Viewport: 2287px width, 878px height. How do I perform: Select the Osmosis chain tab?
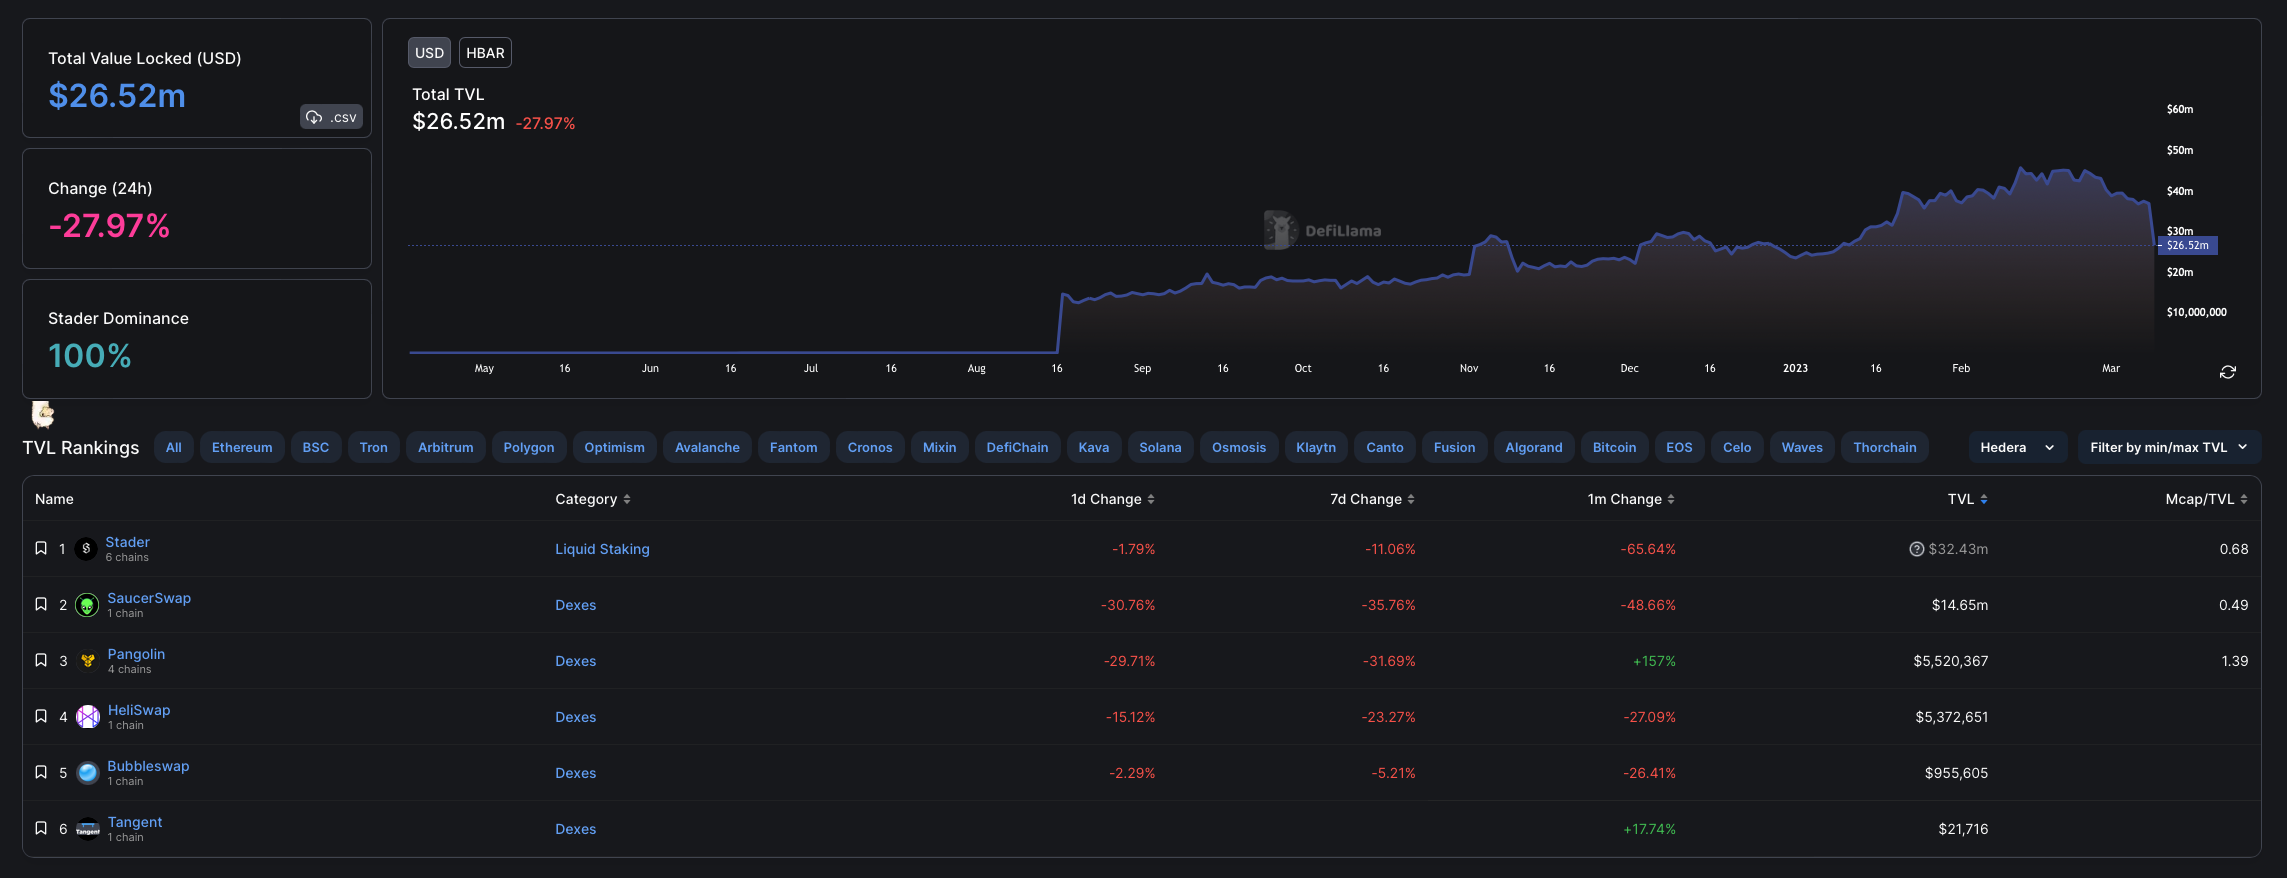[1239, 447]
